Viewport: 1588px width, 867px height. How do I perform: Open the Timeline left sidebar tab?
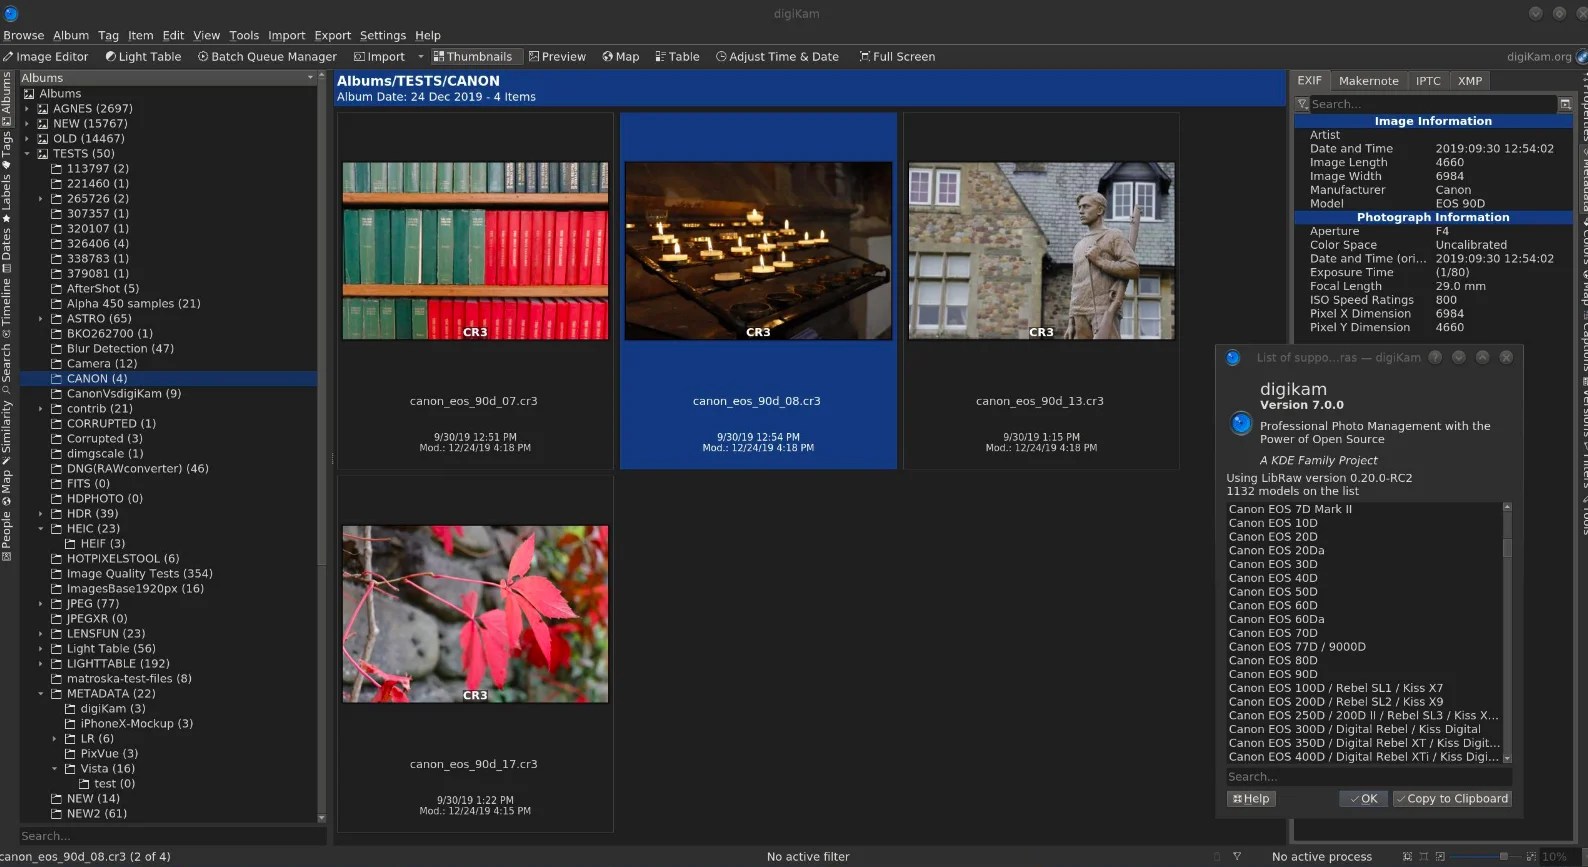7,307
